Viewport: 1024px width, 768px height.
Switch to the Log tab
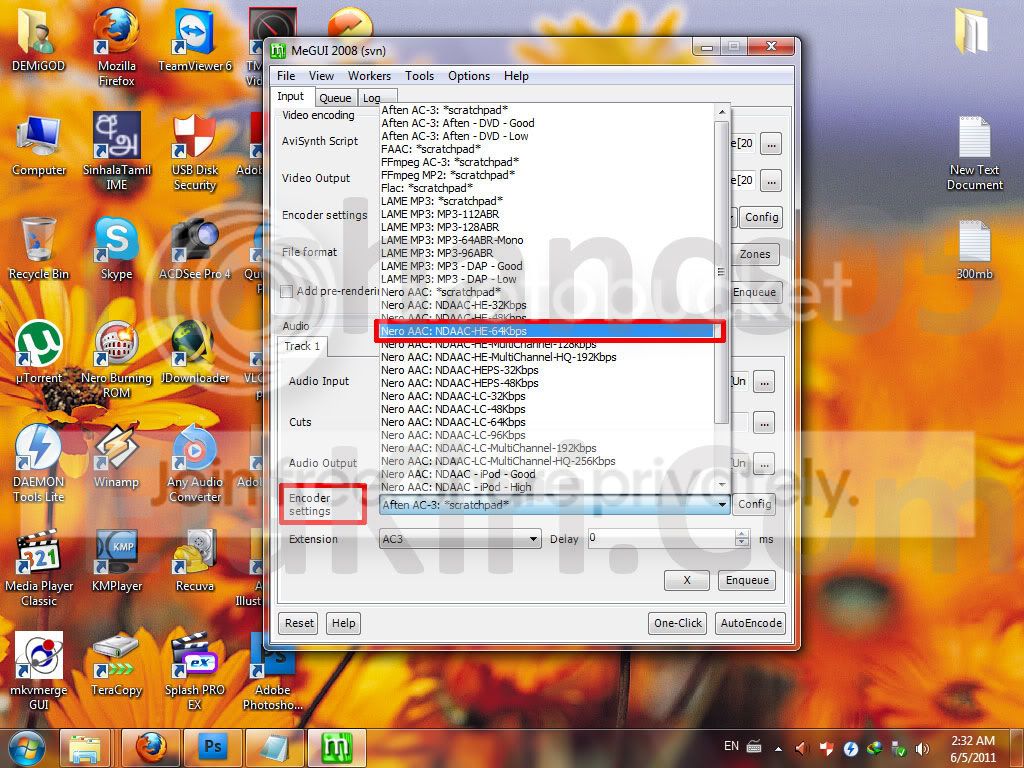(372, 98)
